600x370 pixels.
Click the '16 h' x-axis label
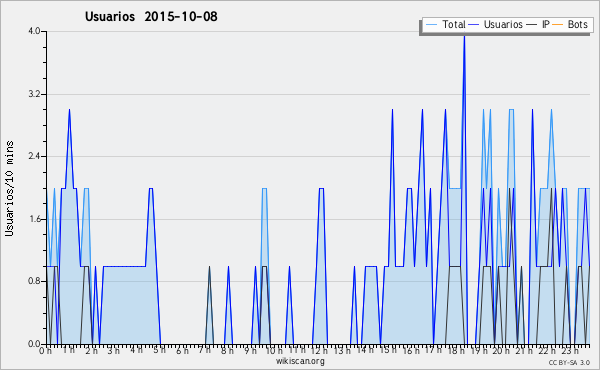click(x=411, y=351)
